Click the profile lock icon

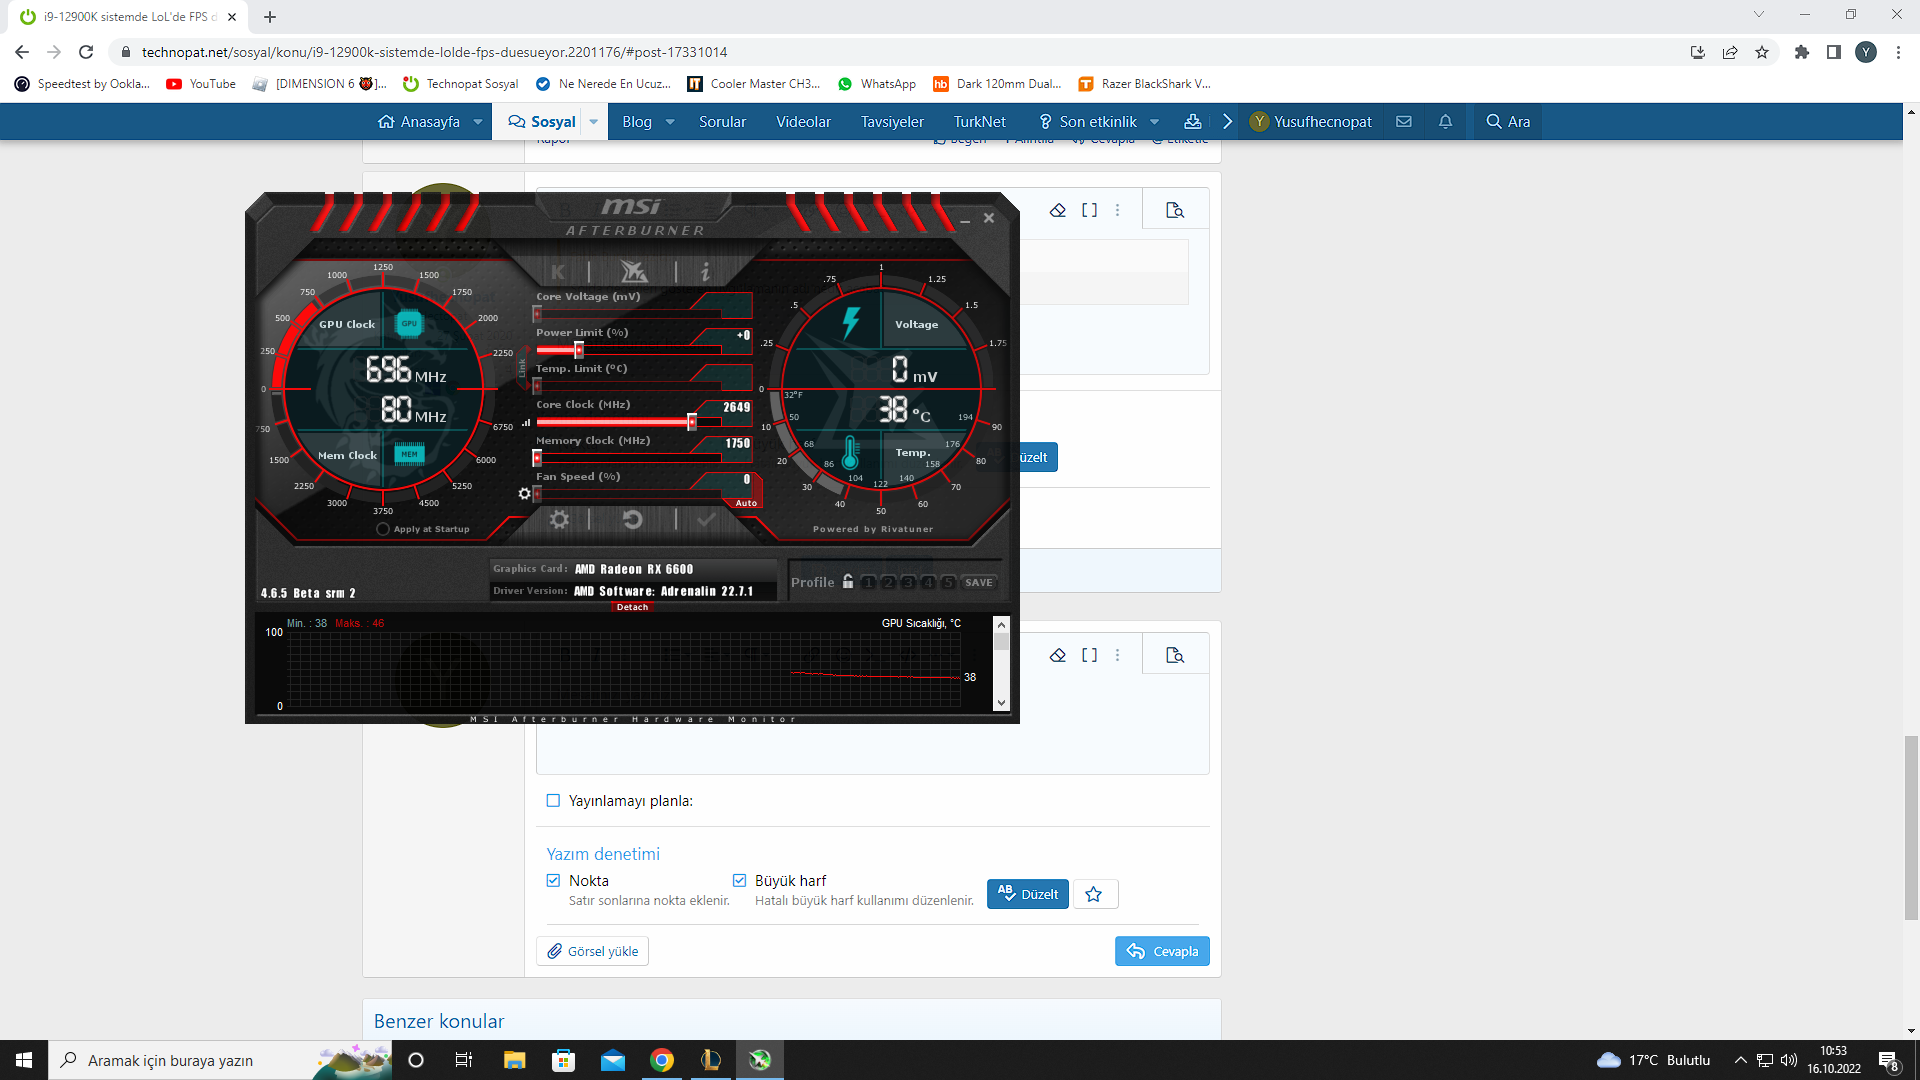click(x=848, y=582)
